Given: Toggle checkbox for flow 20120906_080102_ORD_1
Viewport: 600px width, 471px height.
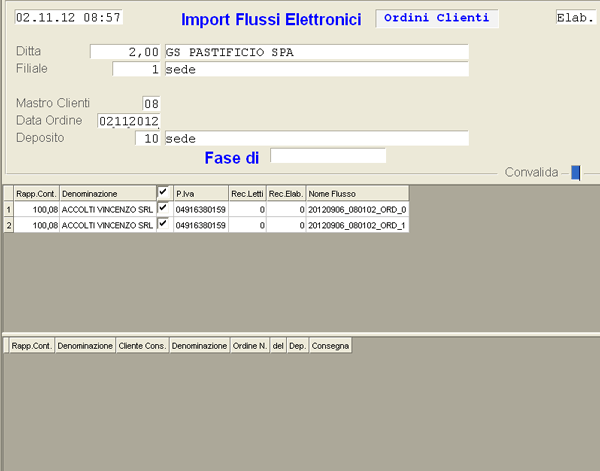Looking at the screenshot, I should pos(163,223).
